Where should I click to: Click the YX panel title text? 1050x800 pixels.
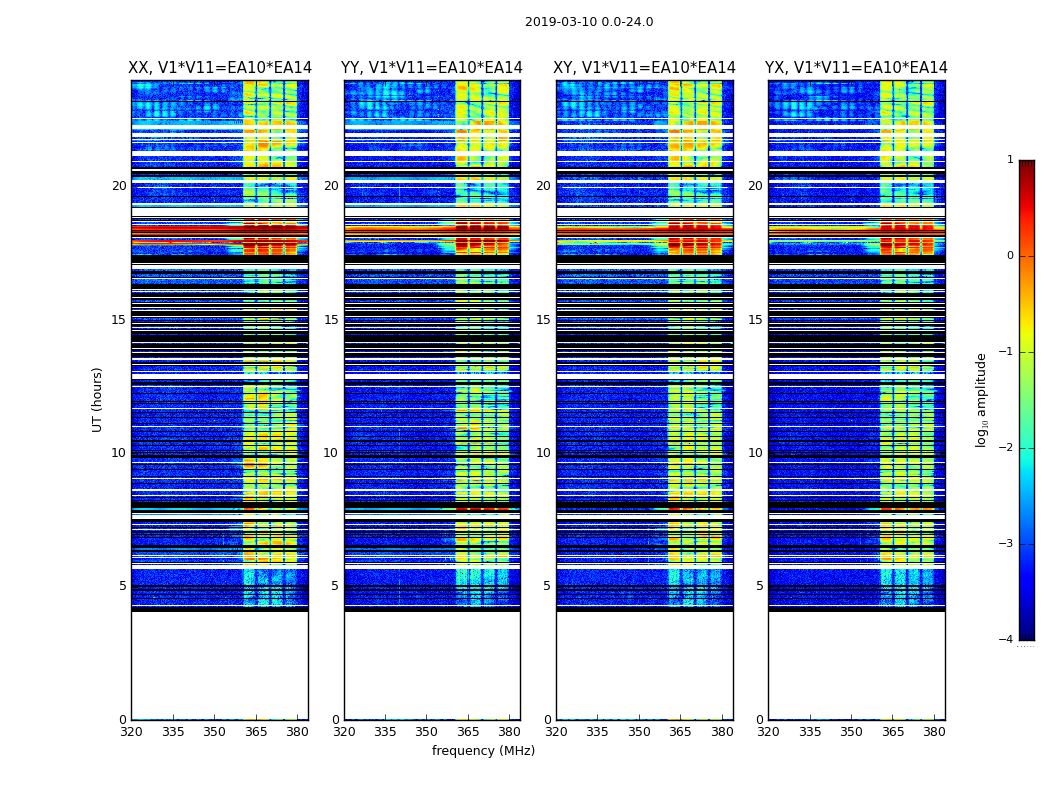click(x=856, y=68)
